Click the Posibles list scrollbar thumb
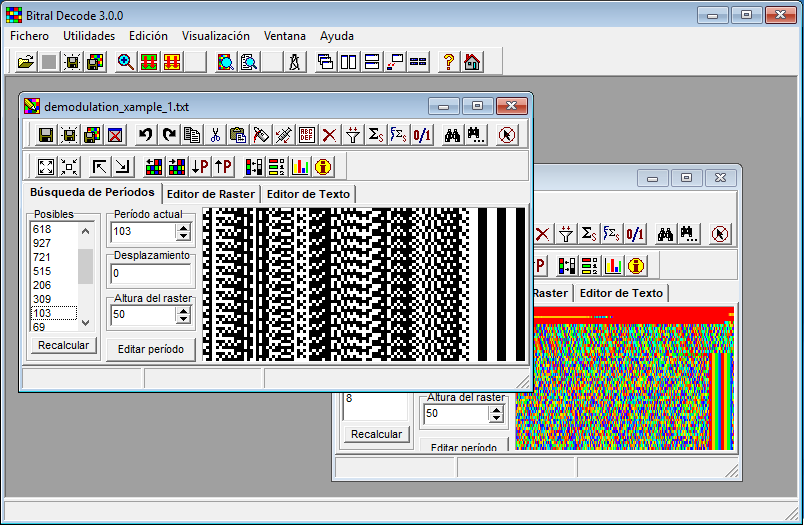This screenshot has height=525, width=804. 86,266
